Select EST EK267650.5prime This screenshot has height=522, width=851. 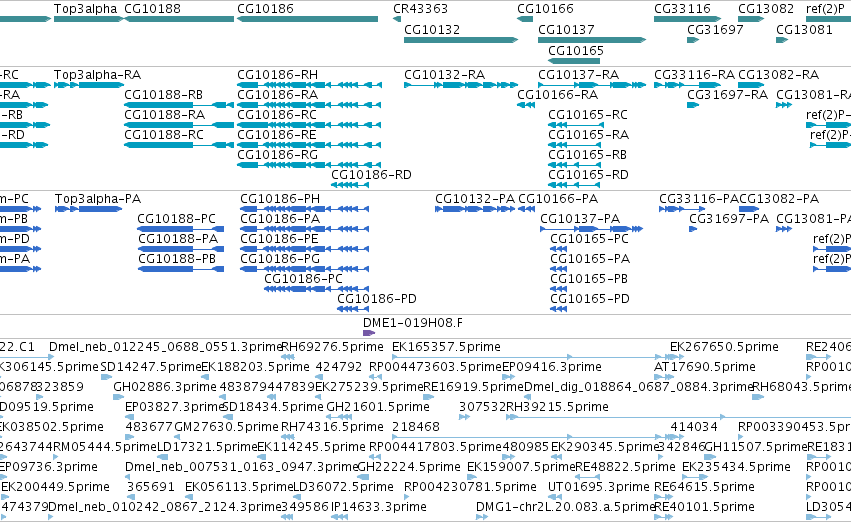pyautogui.click(x=724, y=347)
